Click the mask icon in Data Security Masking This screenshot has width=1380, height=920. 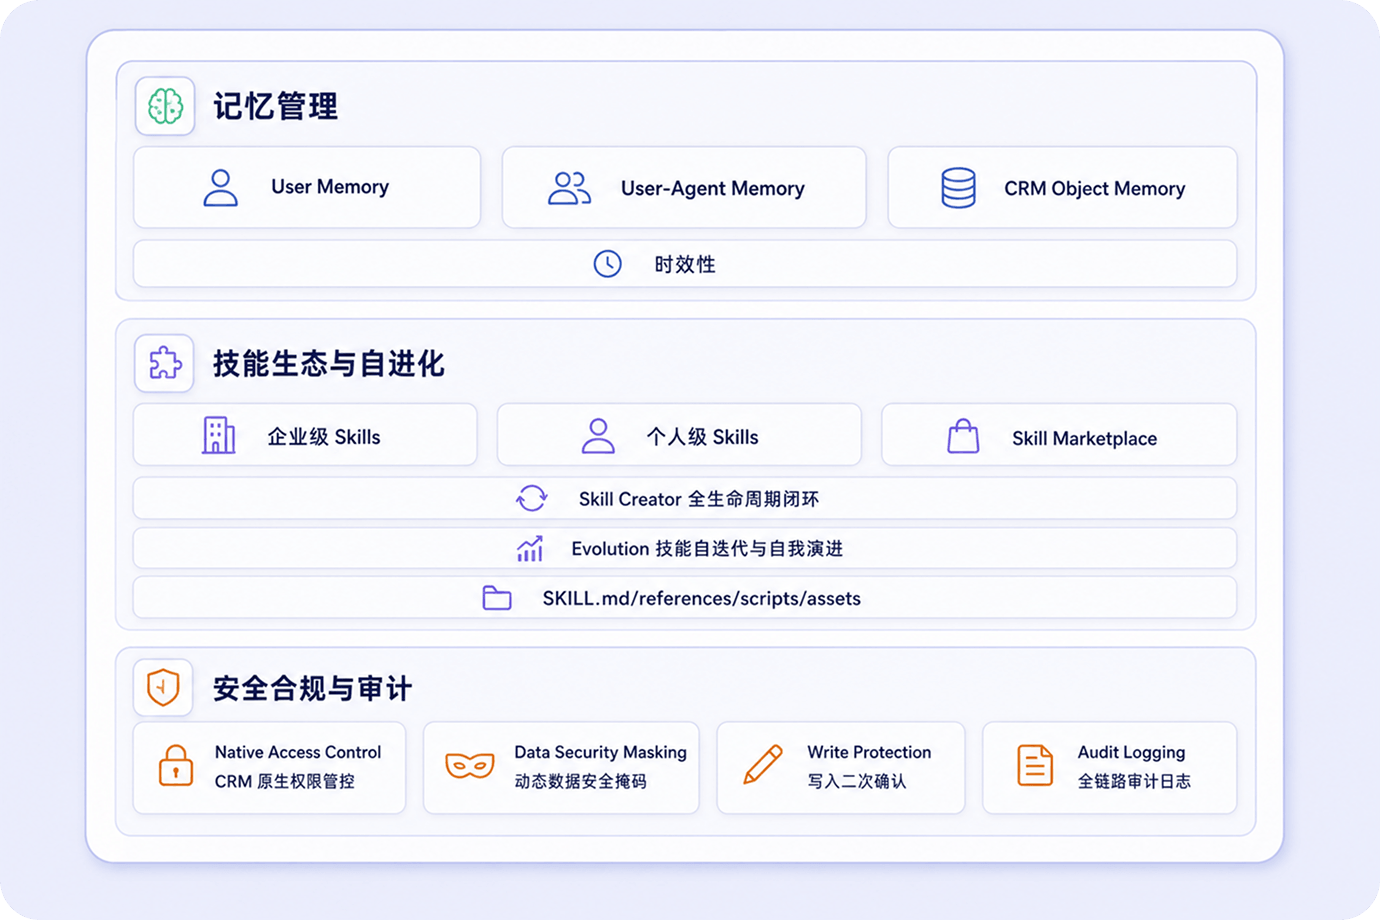coord(470,766)
